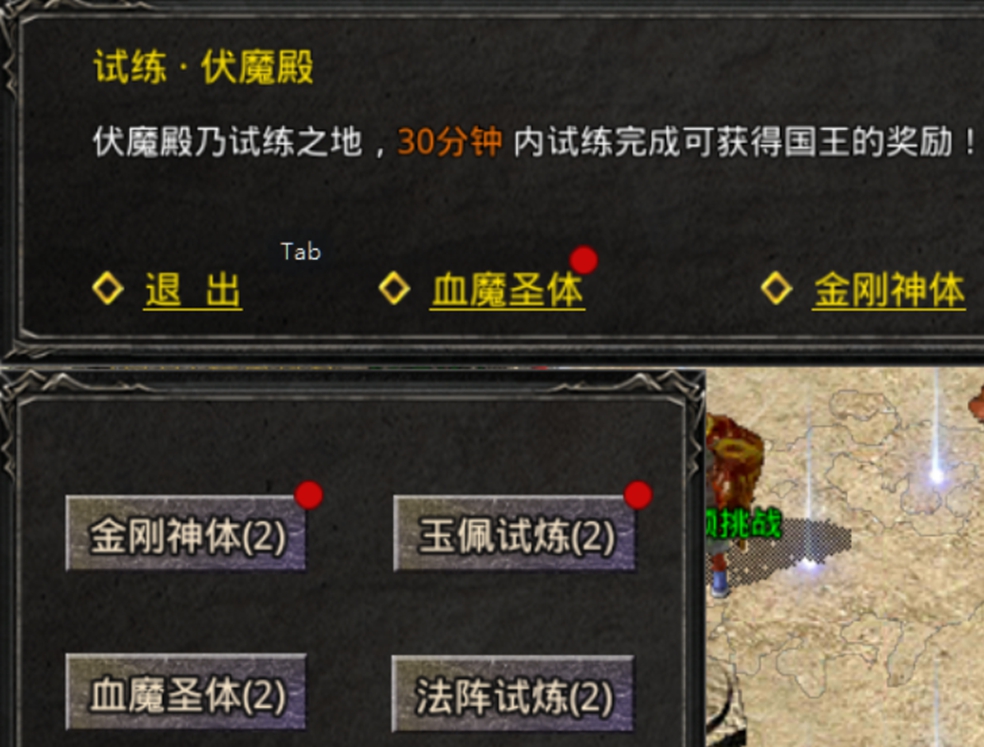This screenshot has width=984, height=747.
Task: Open the 血魔圣体 underlined link
Action: (508, 290)
